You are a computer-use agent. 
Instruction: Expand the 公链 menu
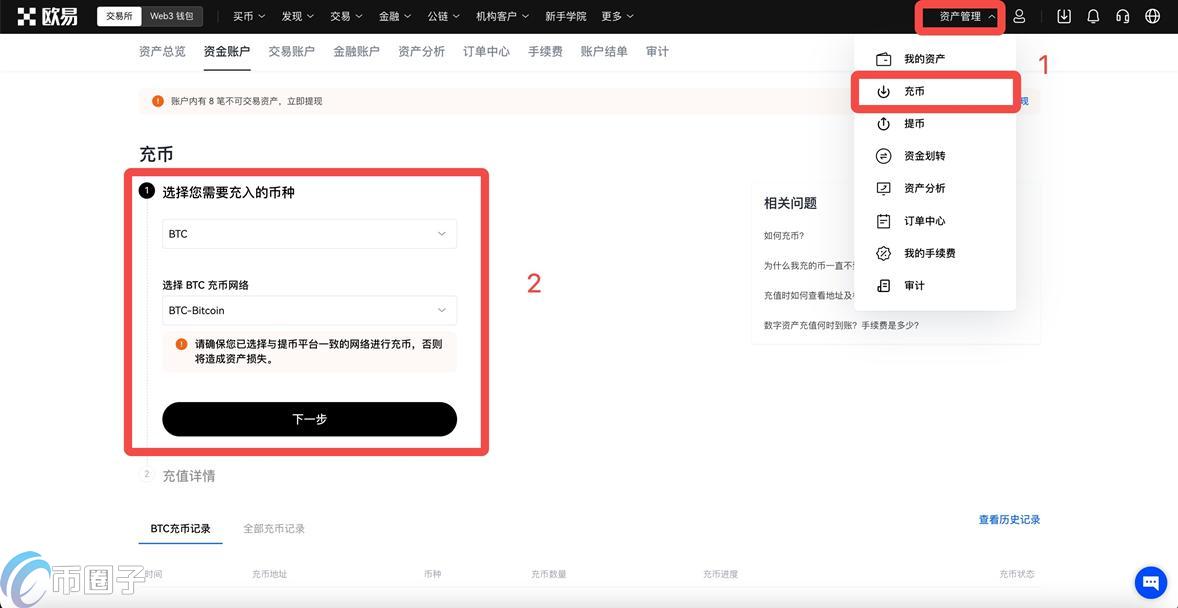point(443,16)
